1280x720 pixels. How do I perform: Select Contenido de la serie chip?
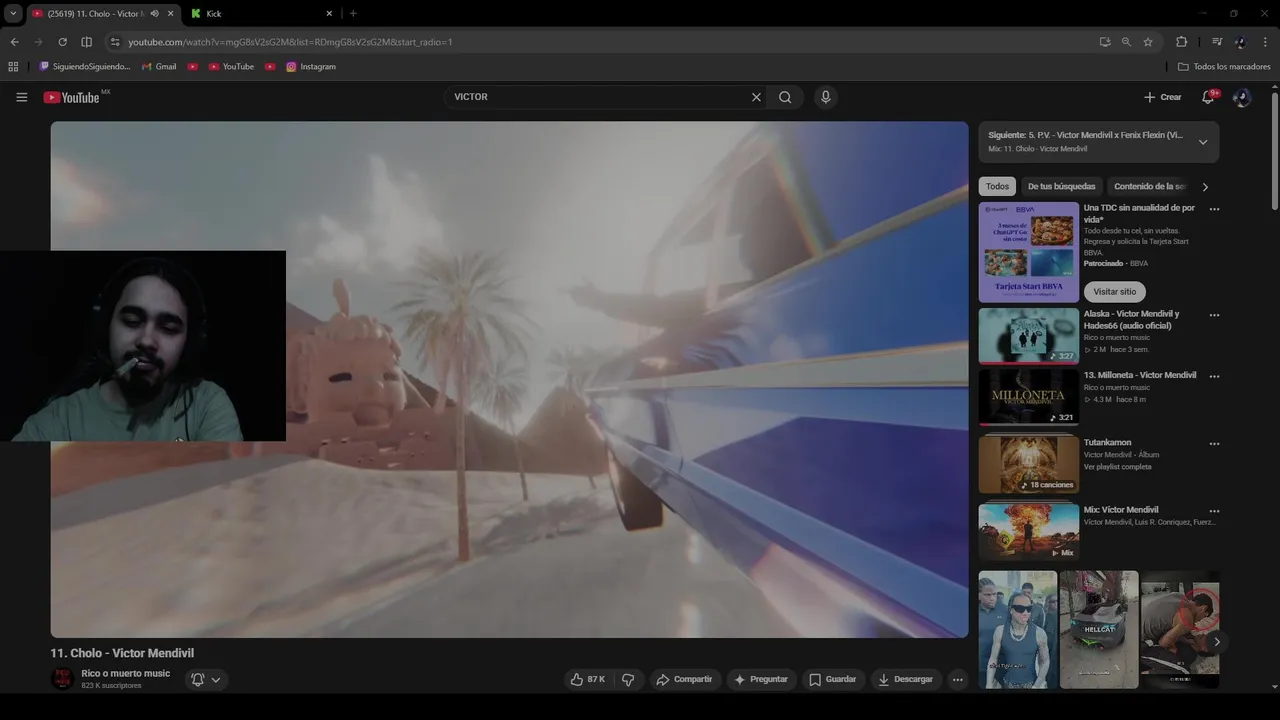point(1150,186)
